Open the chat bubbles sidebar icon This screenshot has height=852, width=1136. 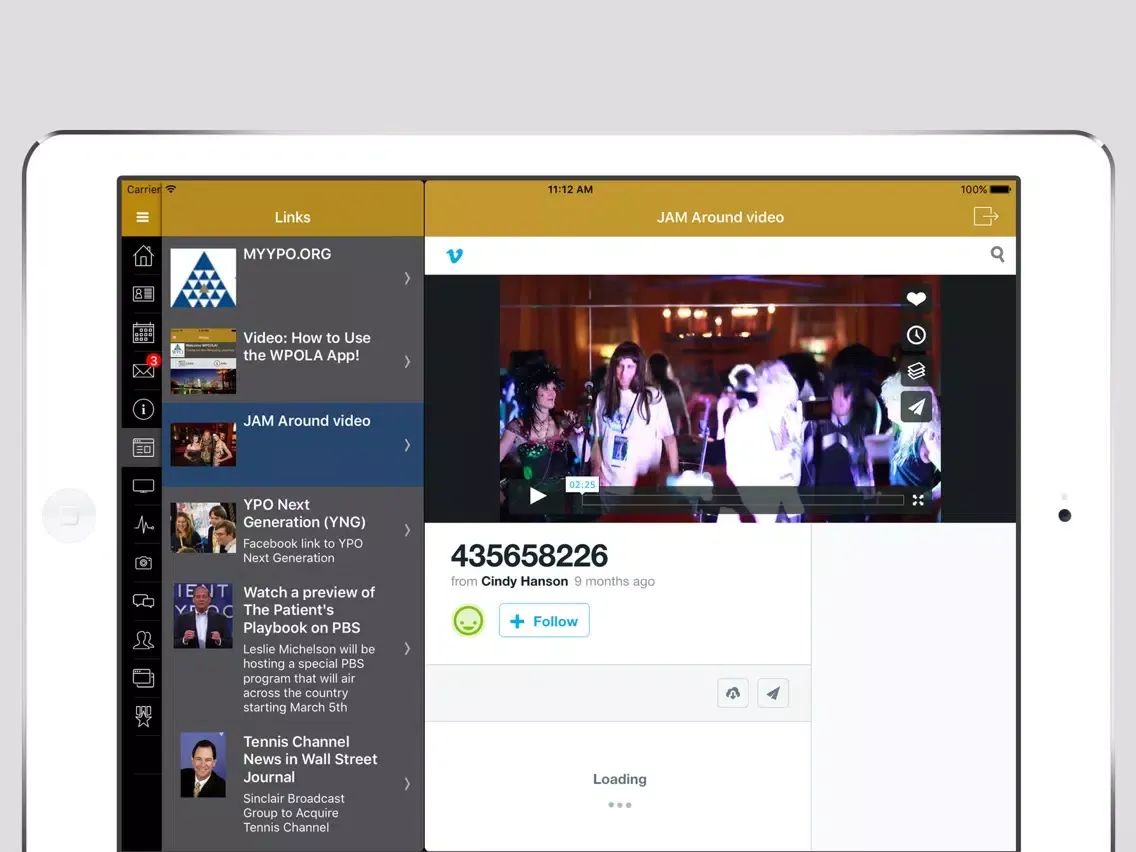(x=143, y=601)
